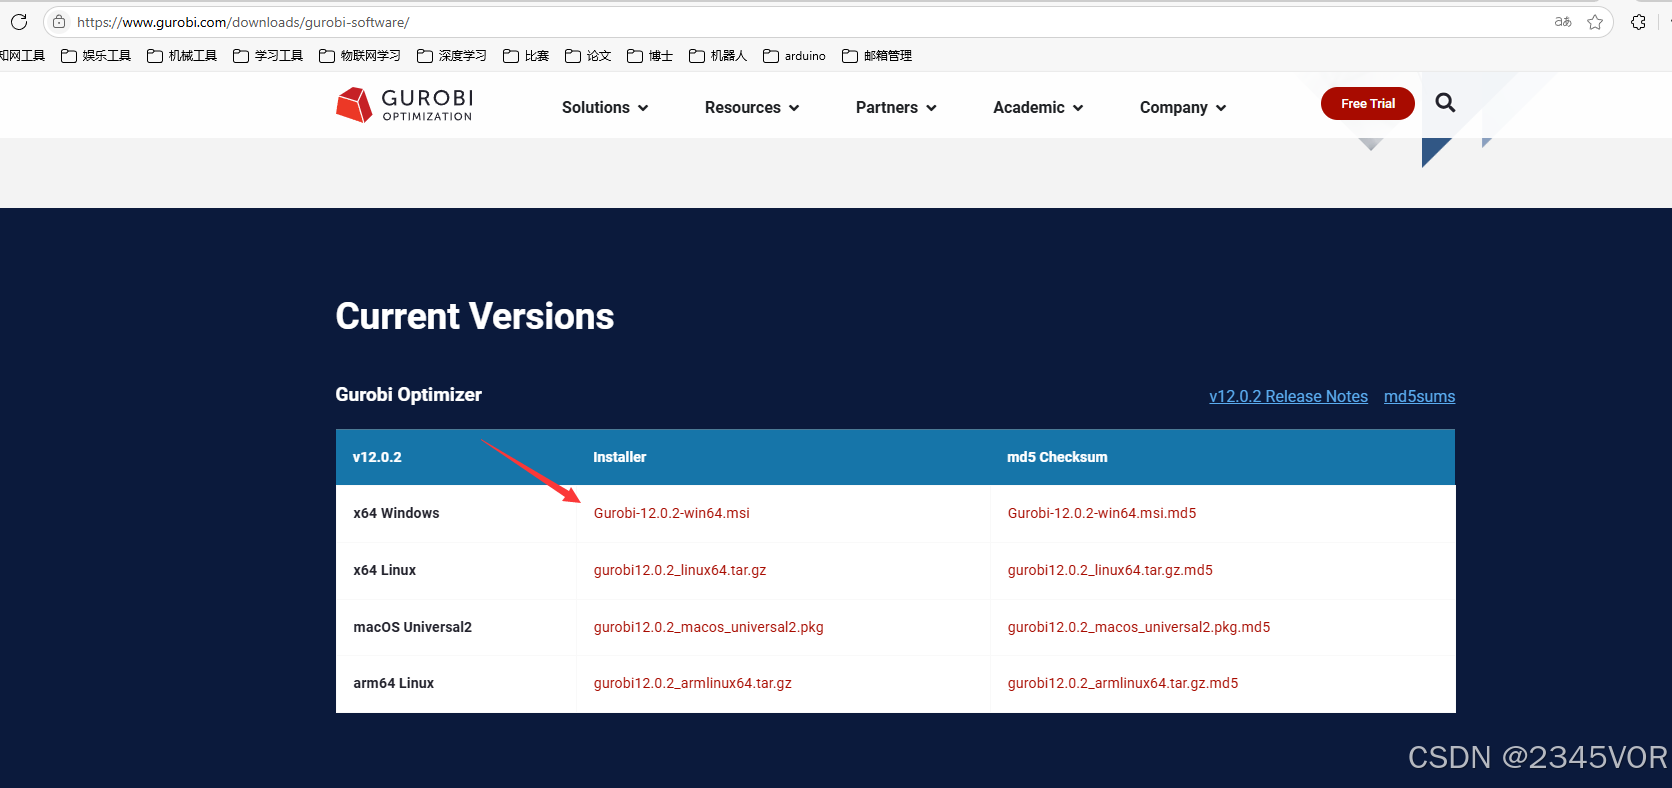
Task: Download Gurobi-12.0.2-win64.msi installer
Action: (x=671, y=513)
